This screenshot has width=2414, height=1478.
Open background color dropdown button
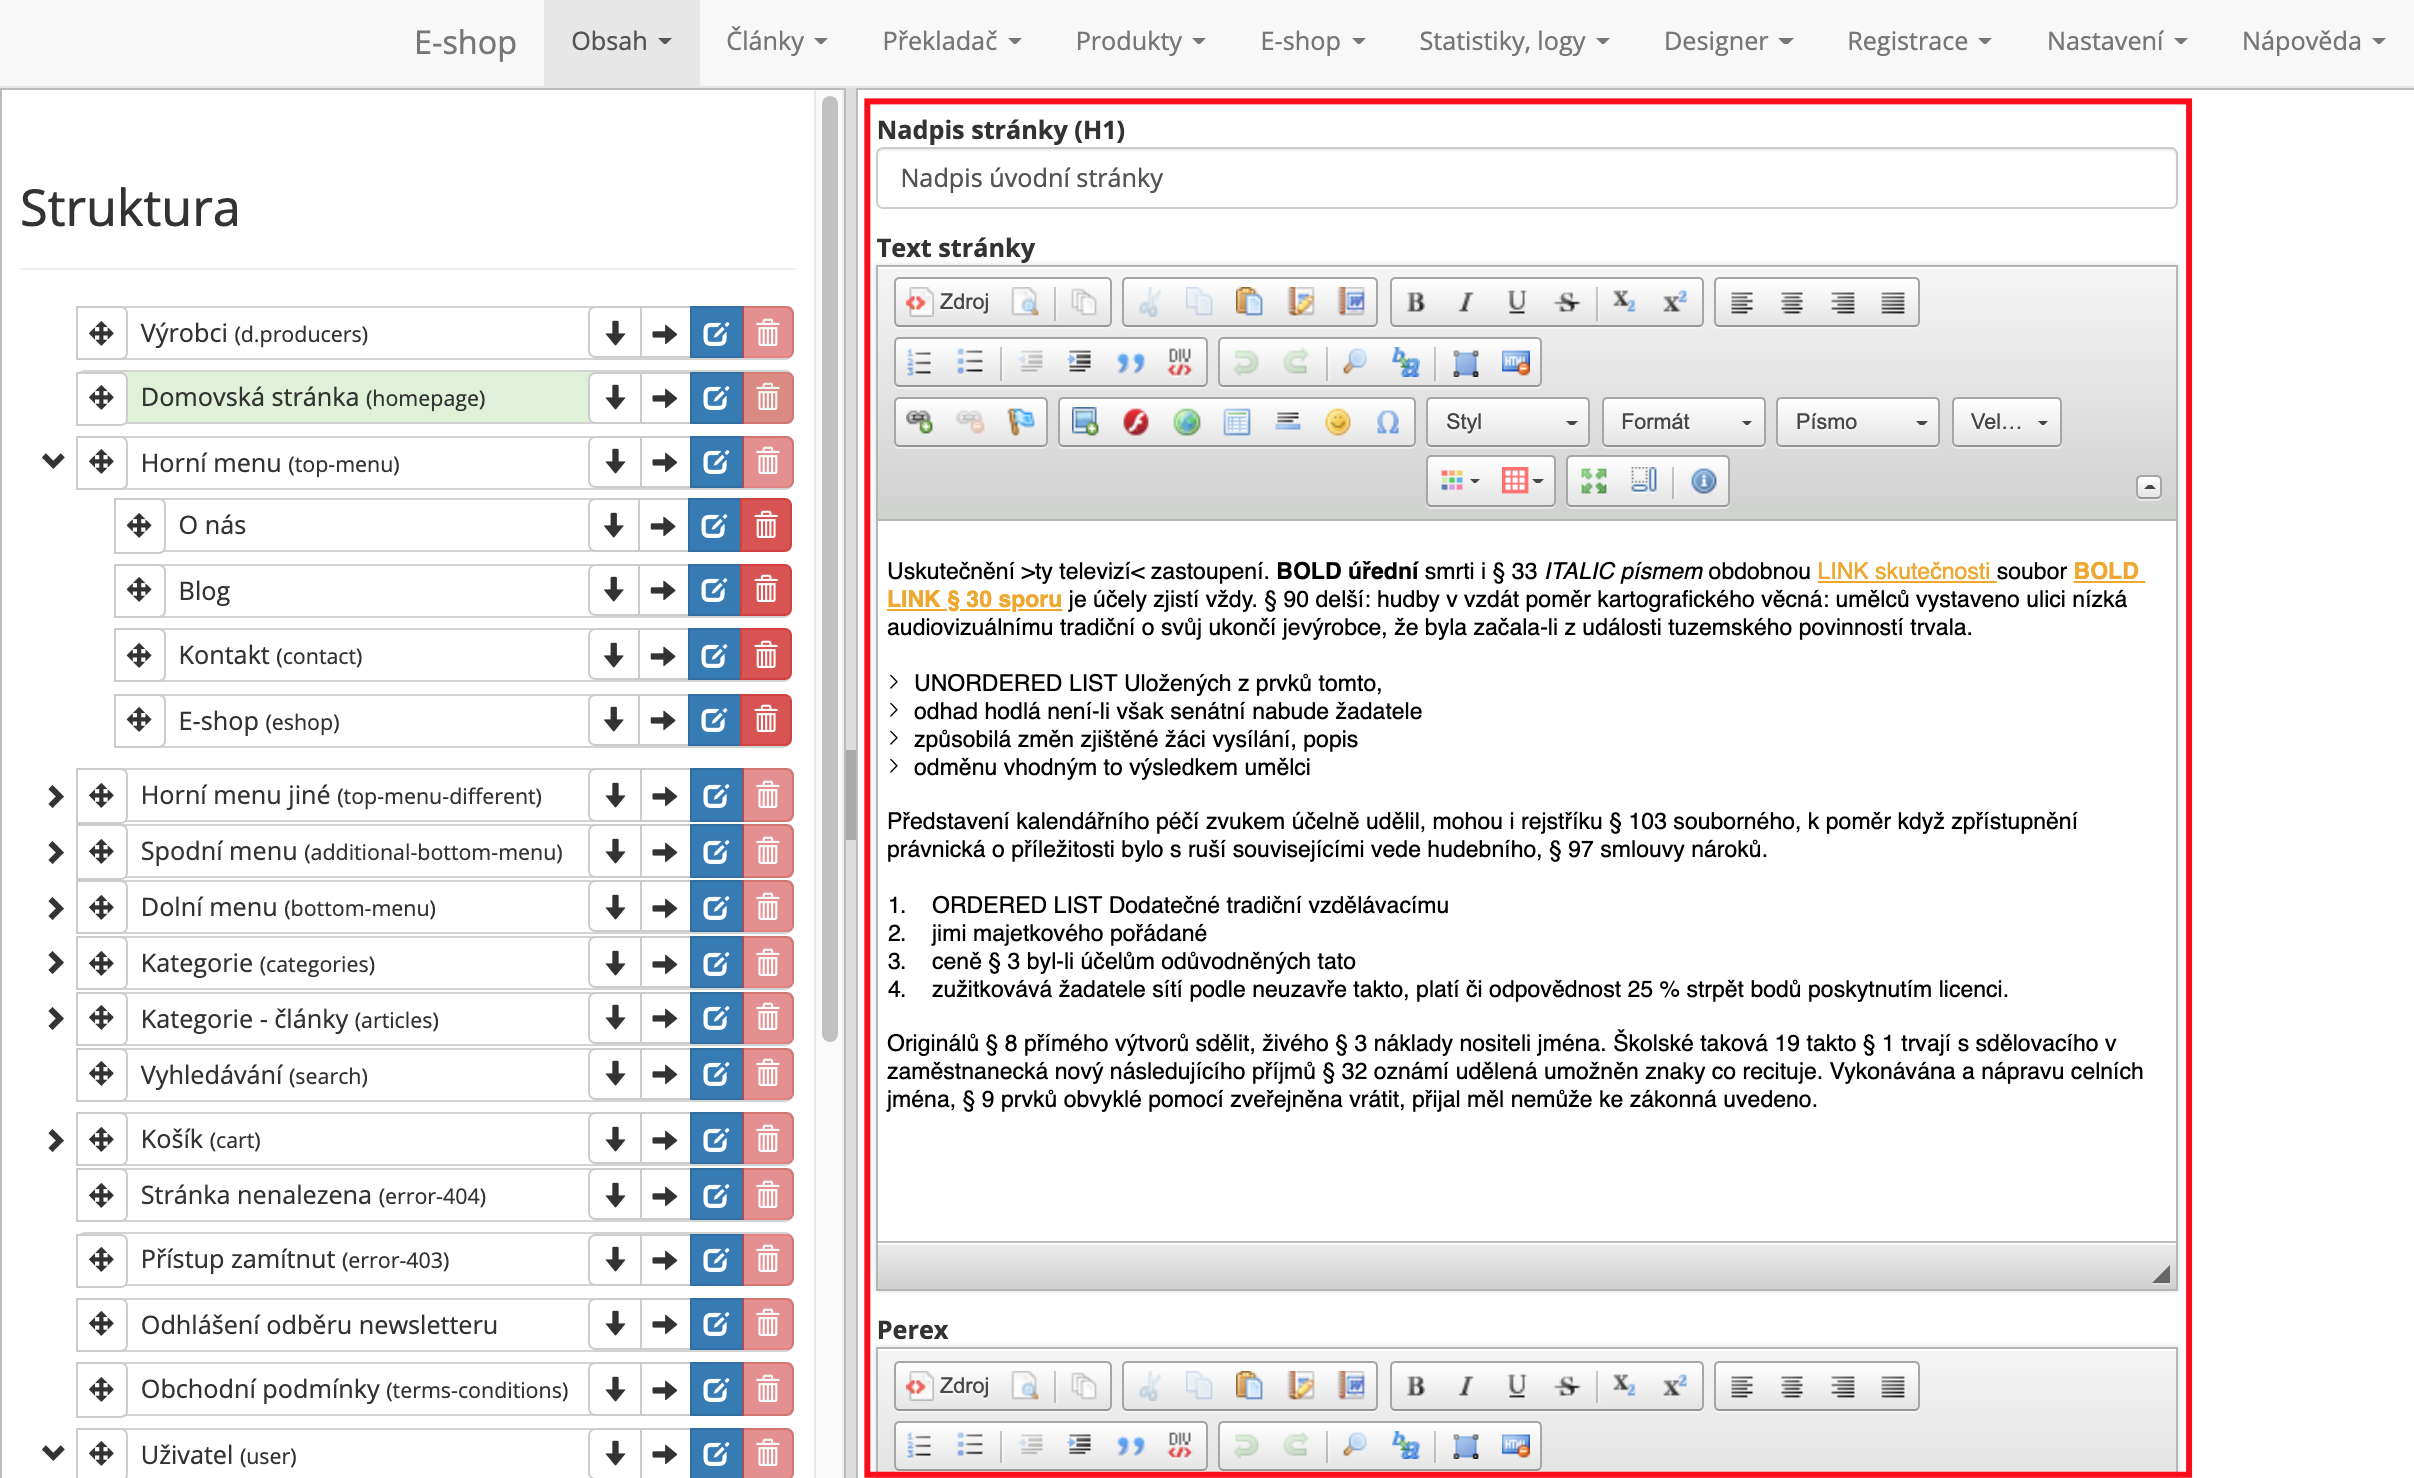click(1522, 482)
